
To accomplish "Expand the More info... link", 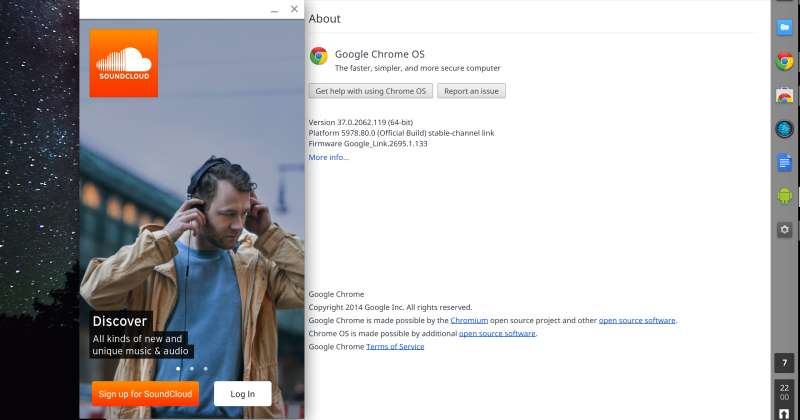I will point(328,157).
